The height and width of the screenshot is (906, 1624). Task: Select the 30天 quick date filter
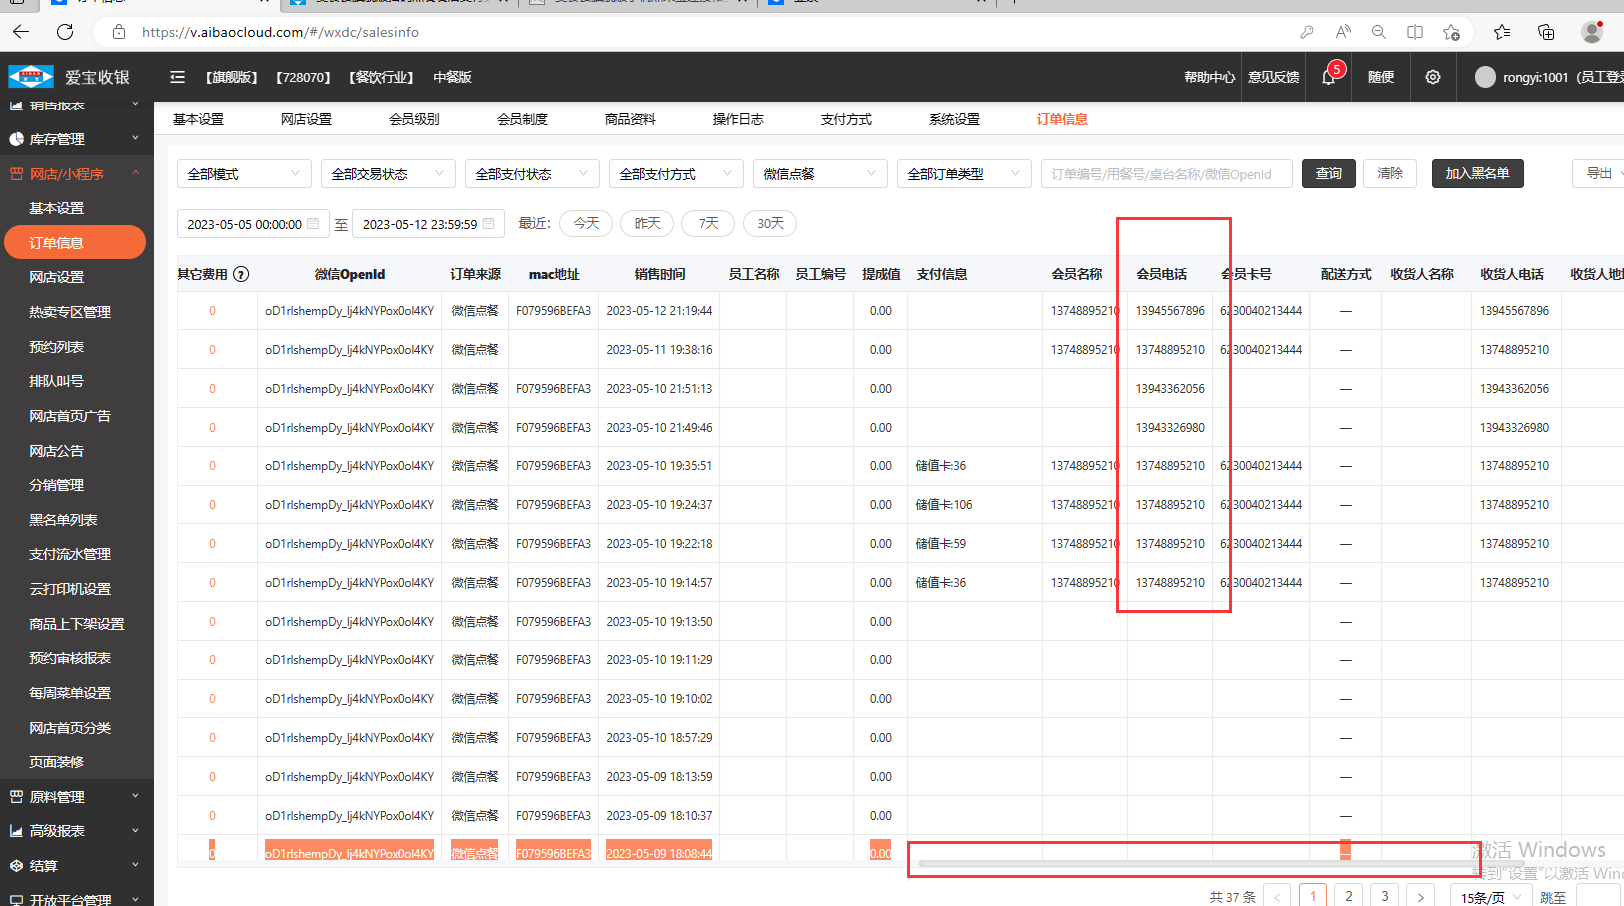[770, 223]
